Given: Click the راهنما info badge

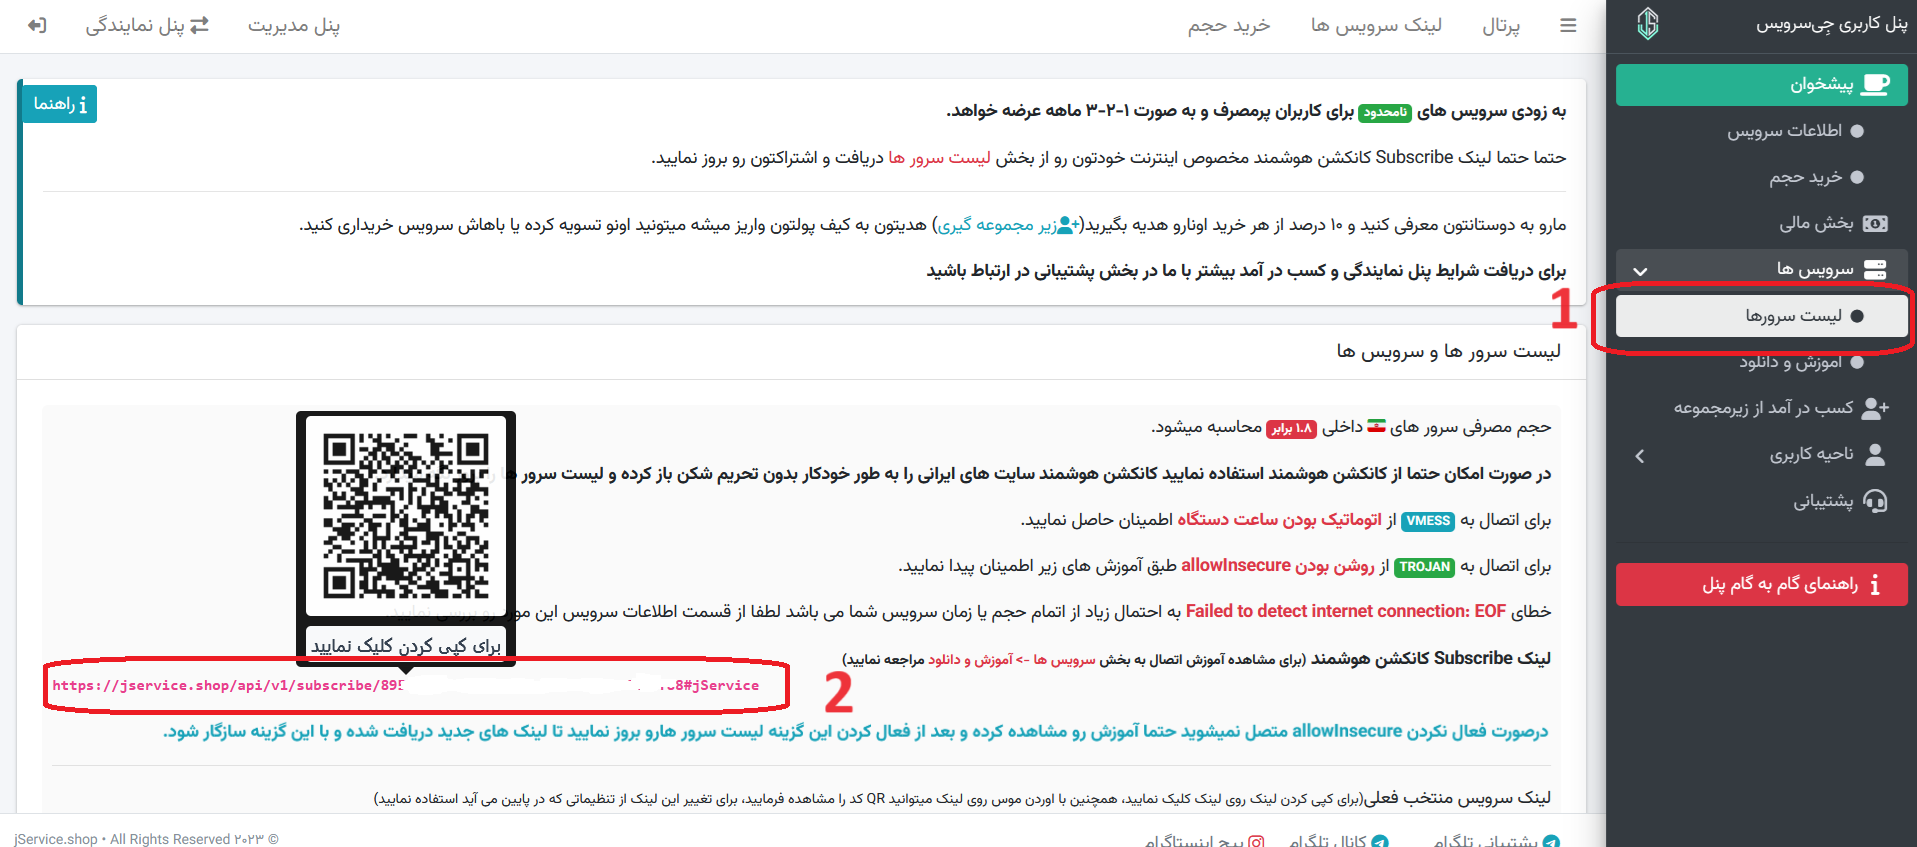Looking at the screenshot, I should 60,104.
